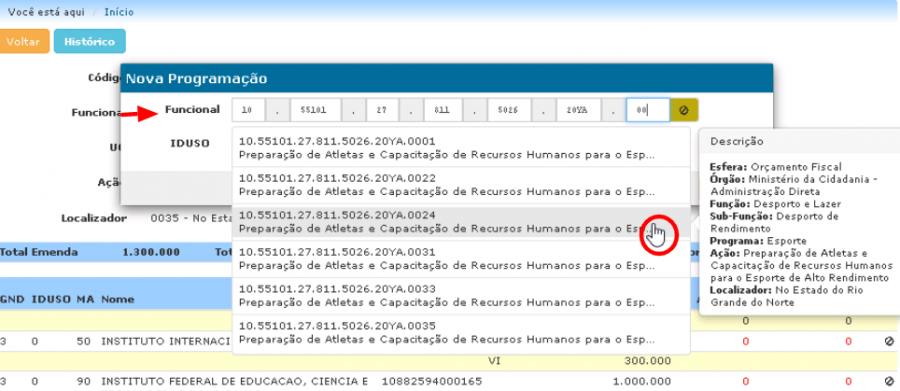The width and height of the screenshot is (900, 391).
Task: Focus the last Funcional field containing 00
Action: pyautogui.click(x=647, y=110)
